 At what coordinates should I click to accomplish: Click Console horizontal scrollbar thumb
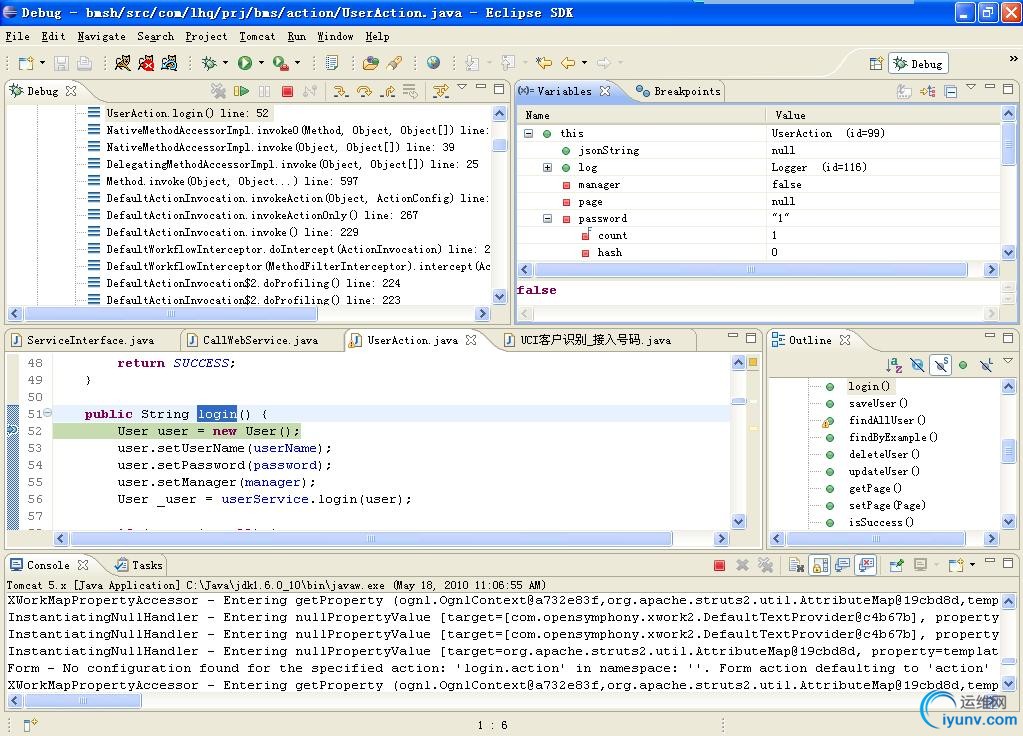(x=83, y=701)
